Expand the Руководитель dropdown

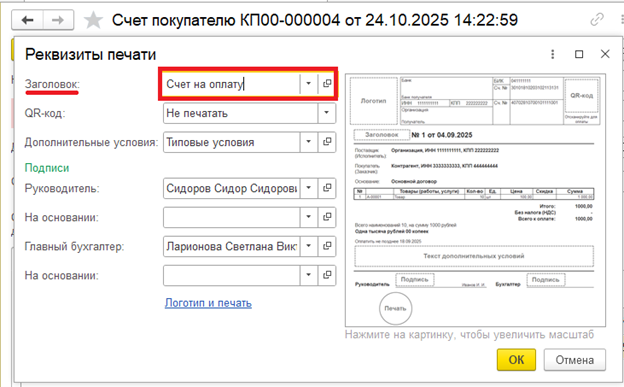pos(308,188)
